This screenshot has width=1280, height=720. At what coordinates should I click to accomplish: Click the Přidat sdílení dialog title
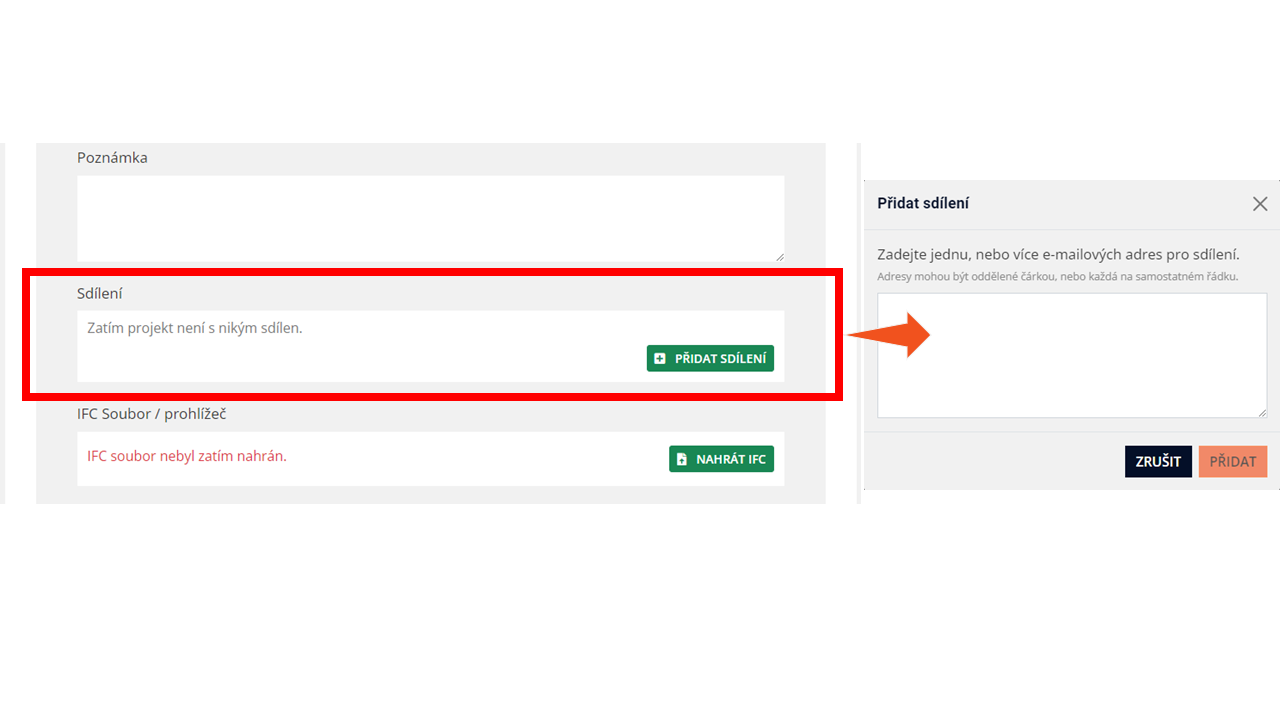coord(923,203)
